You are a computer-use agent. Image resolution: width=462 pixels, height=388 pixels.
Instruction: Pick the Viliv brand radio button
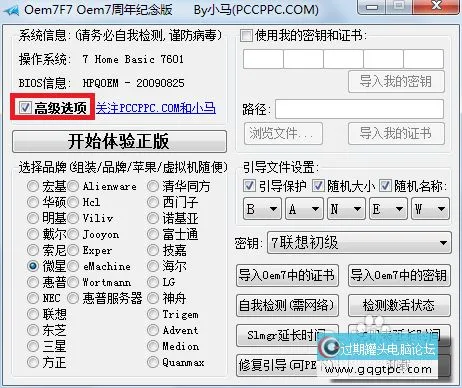pyautogui.click(x=73, y=218)
